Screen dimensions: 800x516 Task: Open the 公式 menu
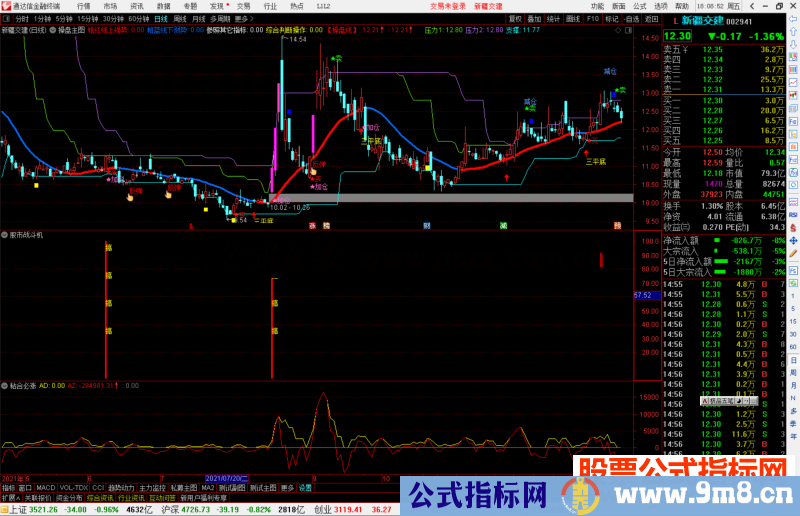click(x=640, y=6)
